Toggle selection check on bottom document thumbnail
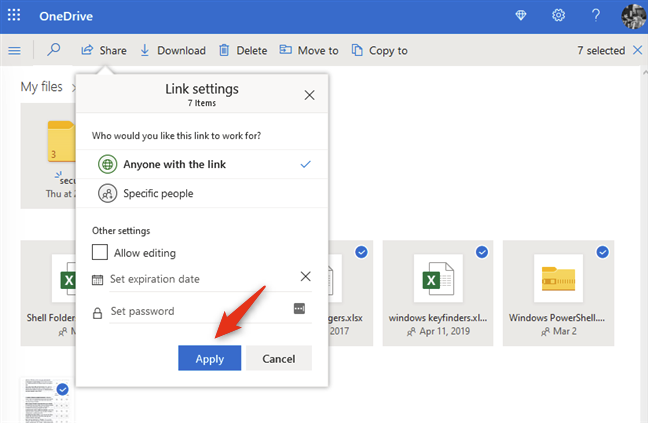The height and width of the screenshot is (423, 648). tap(62, 389)
